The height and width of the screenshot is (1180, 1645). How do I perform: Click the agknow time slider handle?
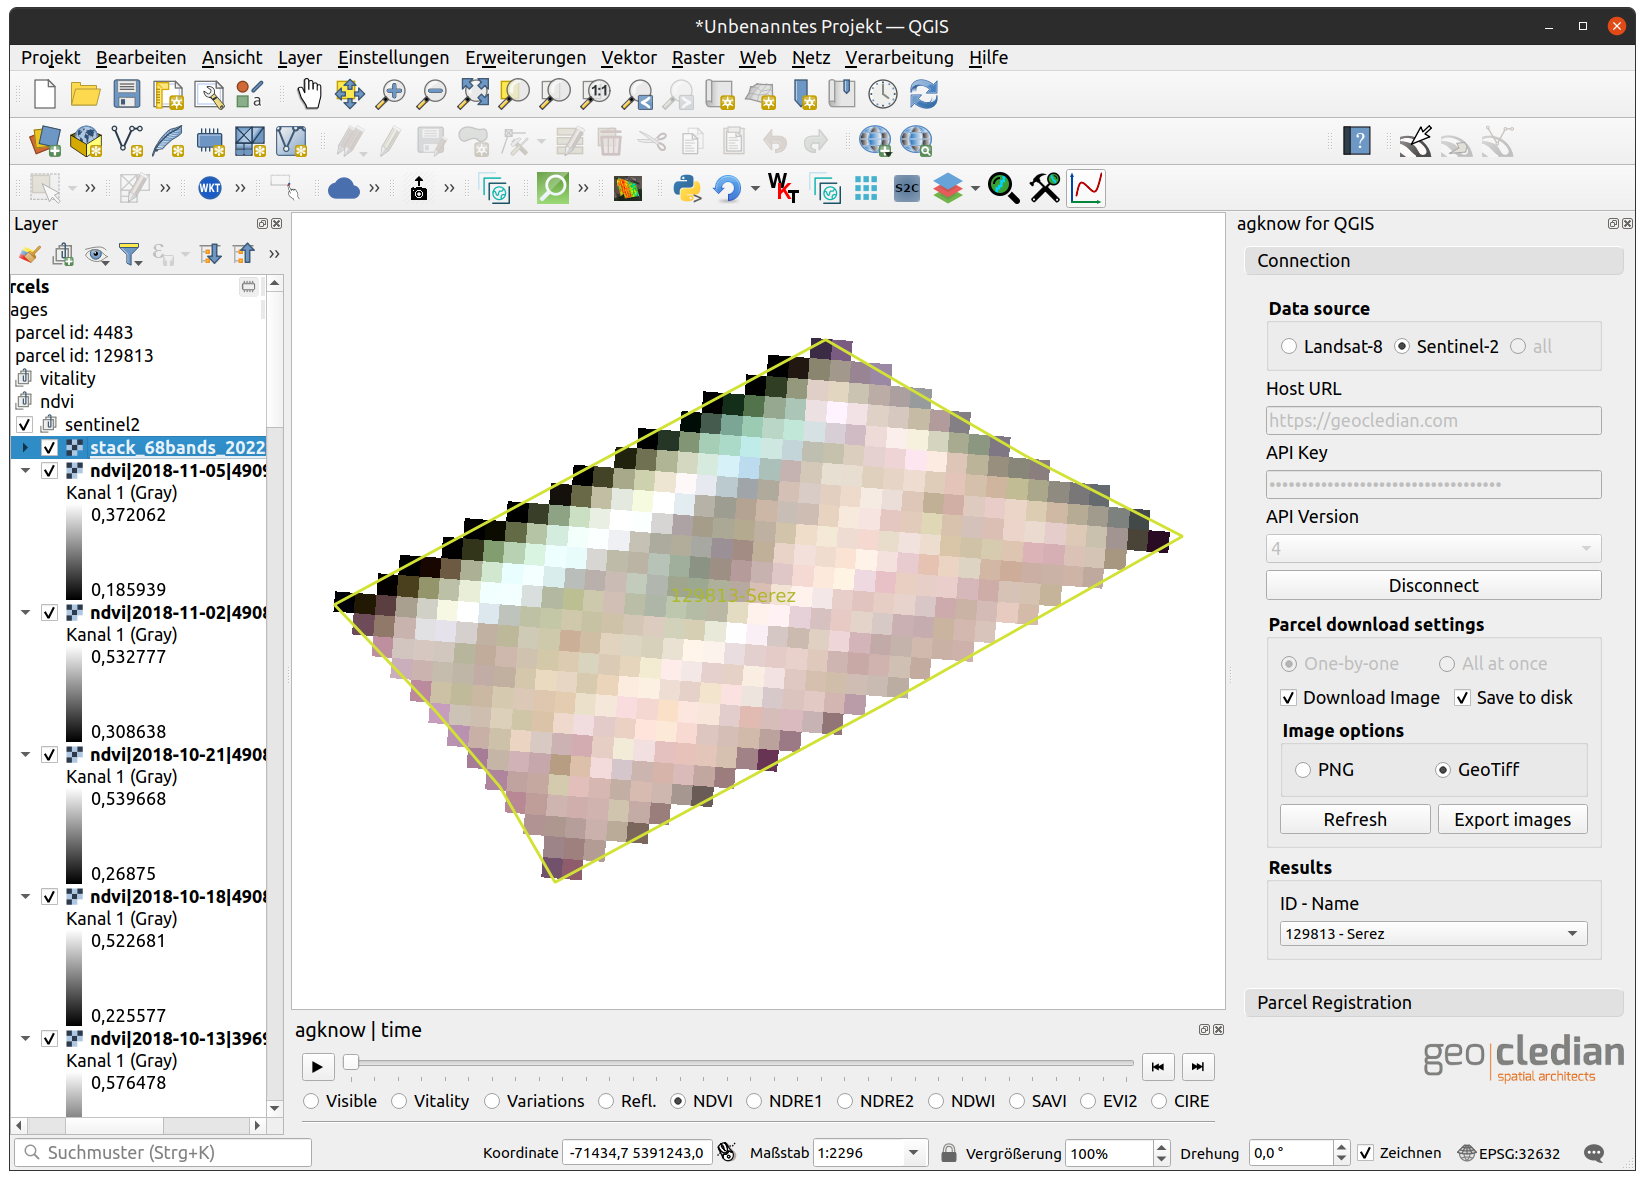(x=351, y=1062)
